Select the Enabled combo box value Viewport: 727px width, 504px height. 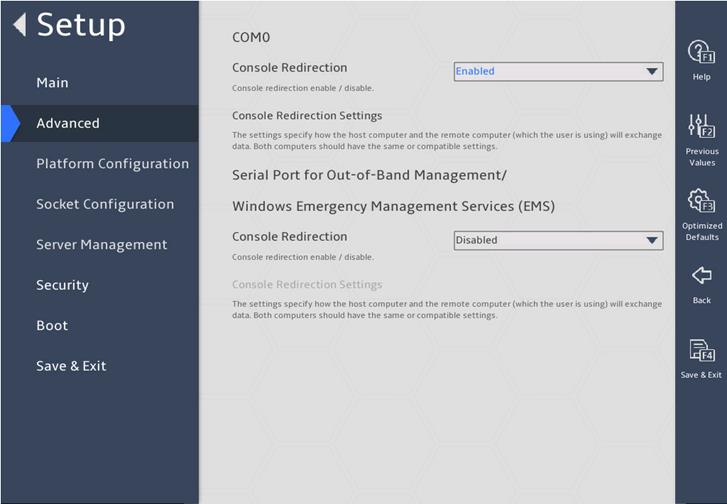click(x=558, y=71)
